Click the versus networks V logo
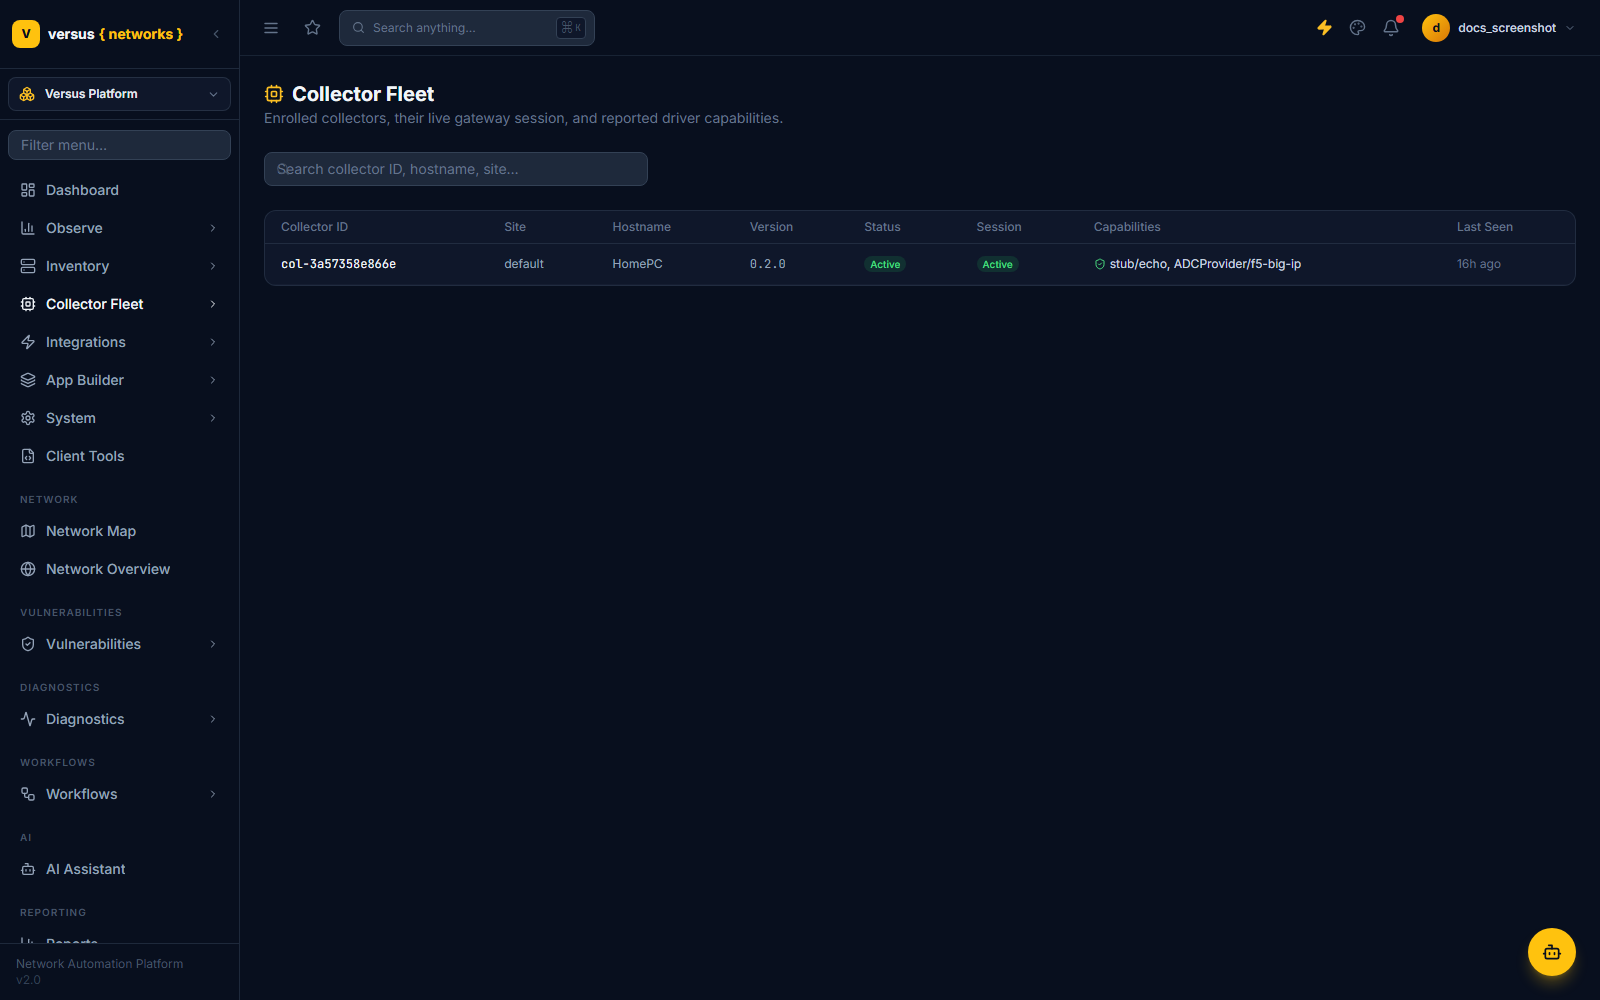 (26, 34)
